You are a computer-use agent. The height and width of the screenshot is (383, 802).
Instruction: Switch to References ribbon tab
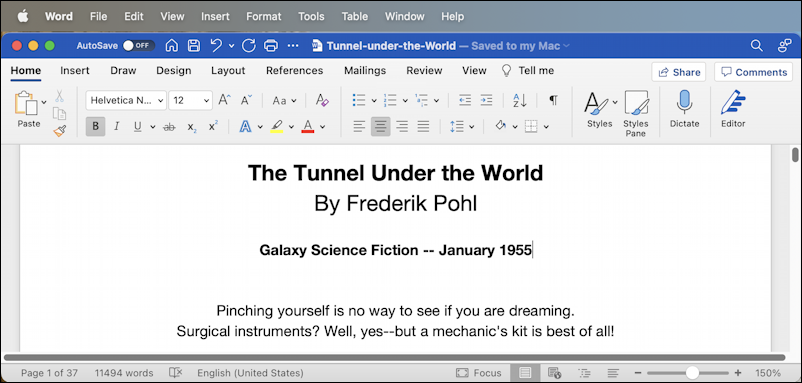tap(295, 71)
